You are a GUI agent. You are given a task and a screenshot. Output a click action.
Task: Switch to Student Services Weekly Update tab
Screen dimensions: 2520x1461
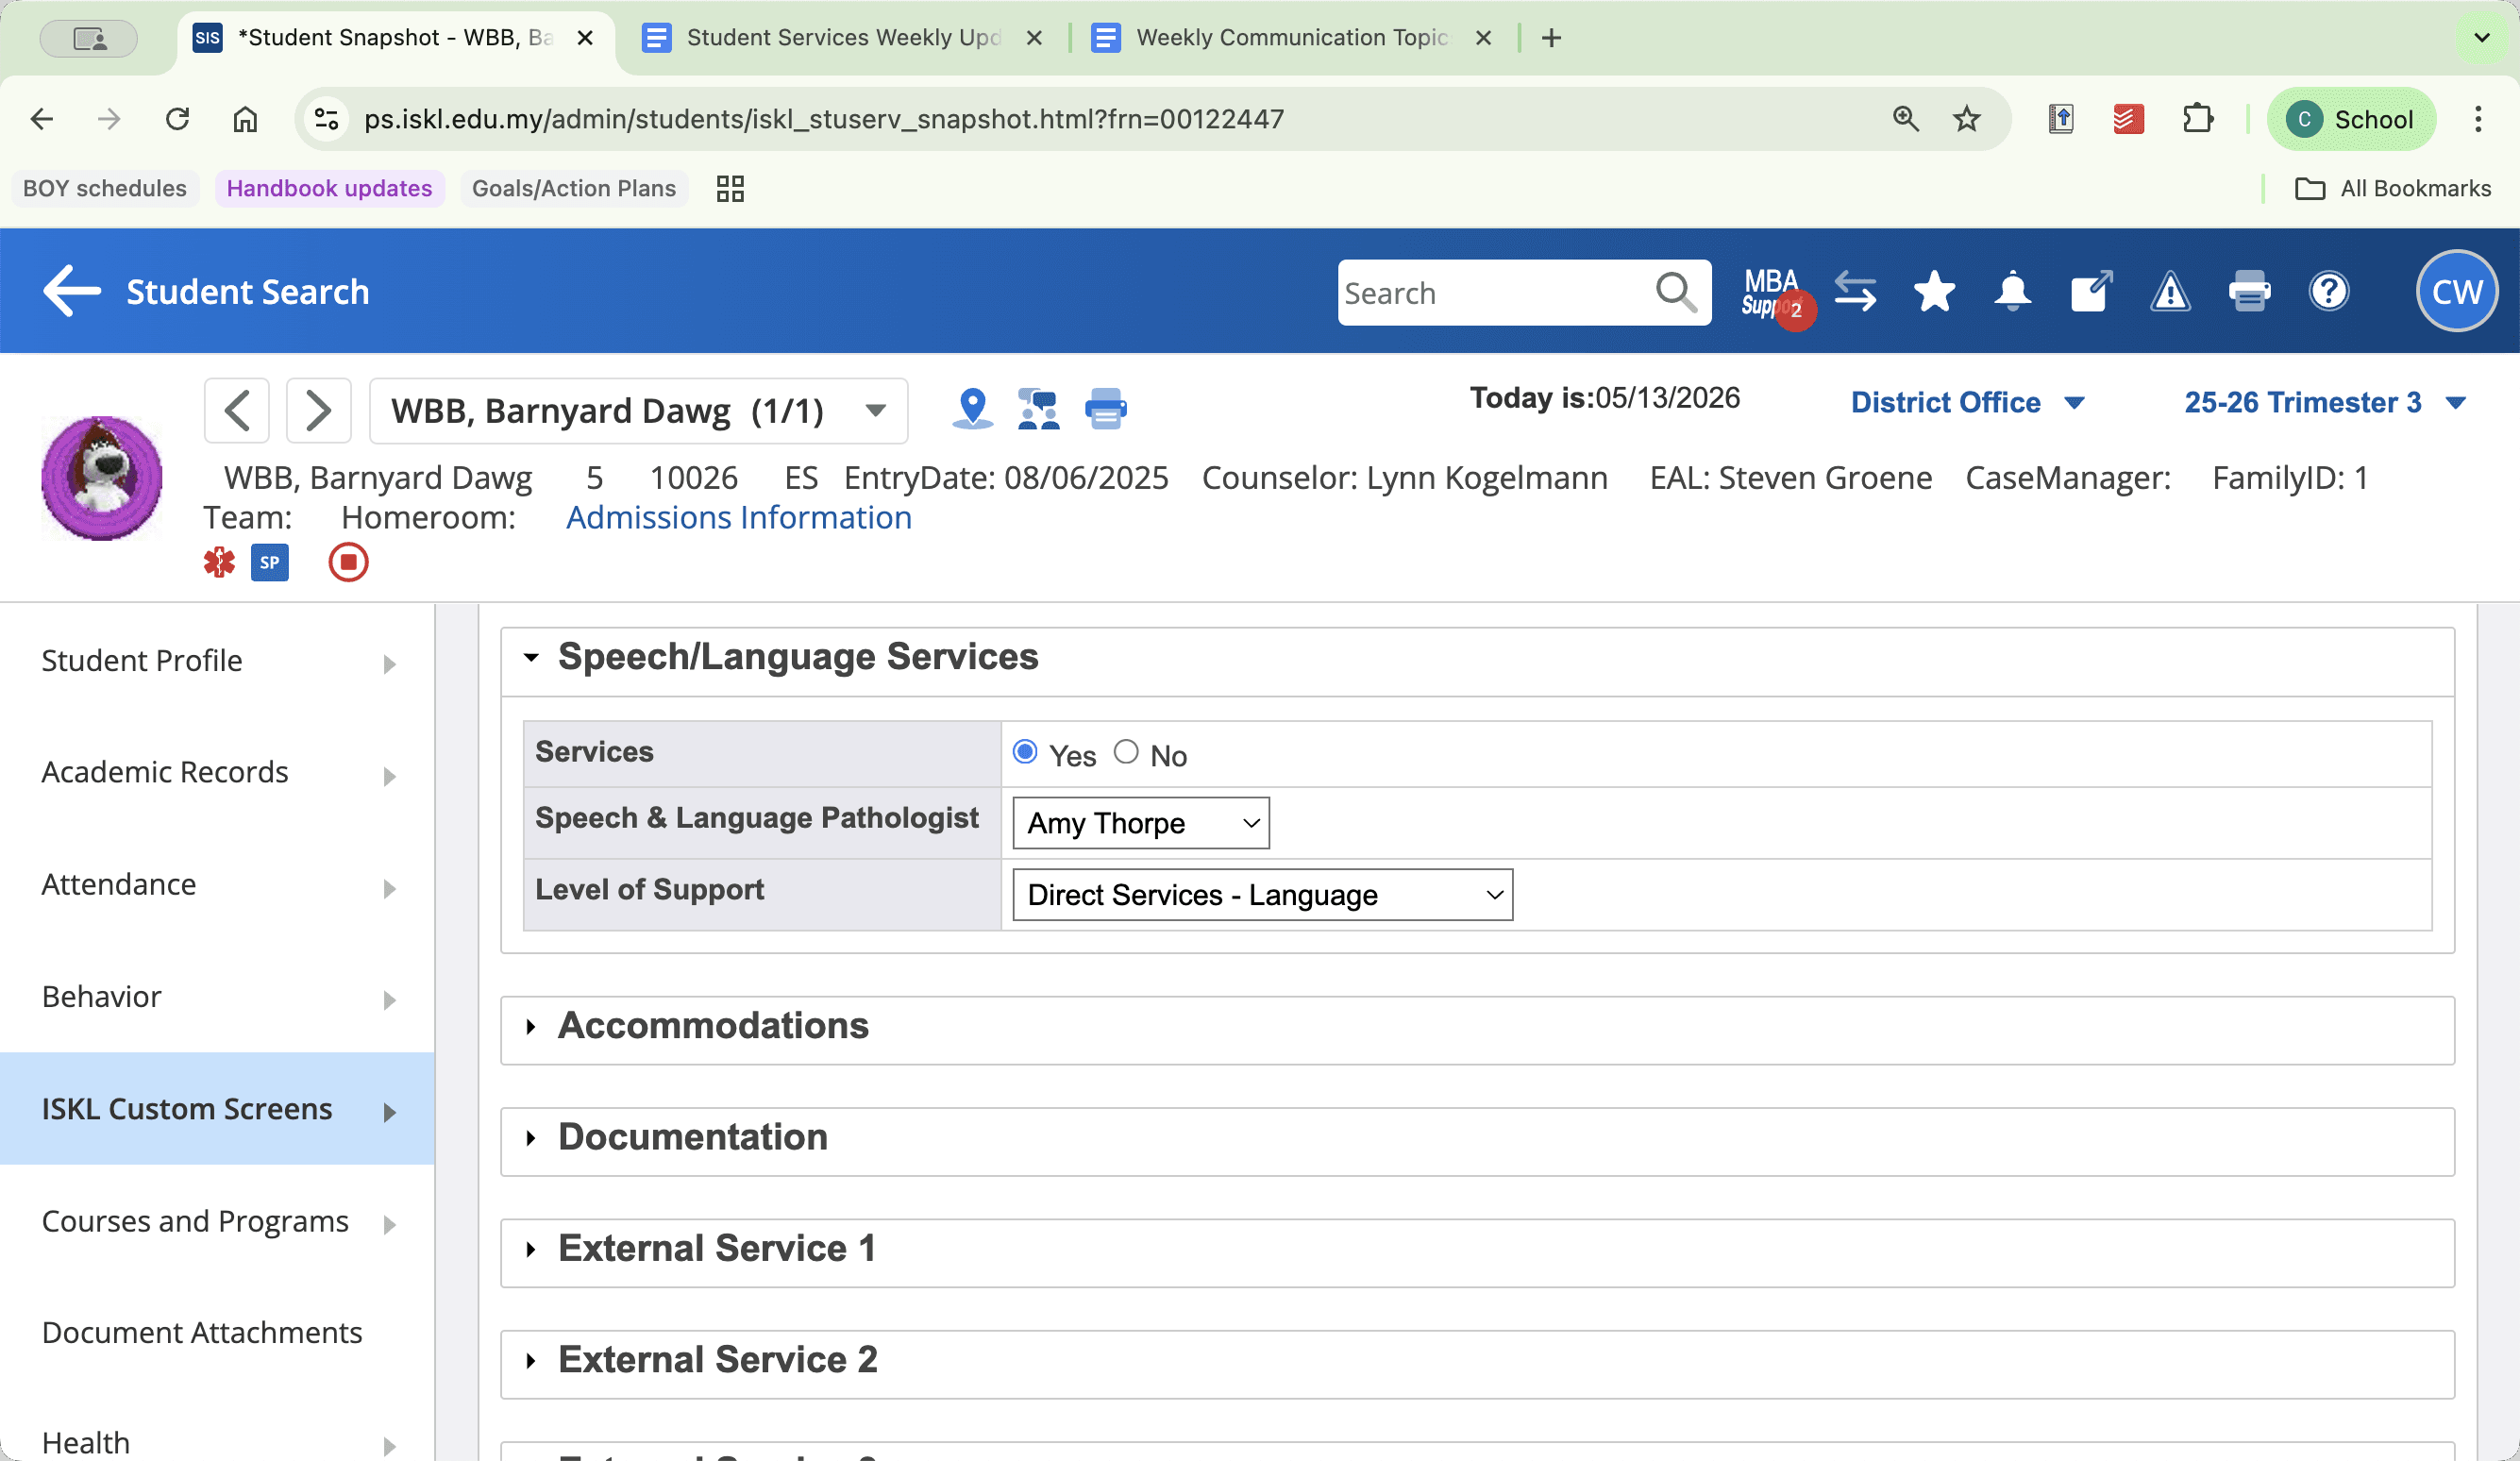coord(842,38)
